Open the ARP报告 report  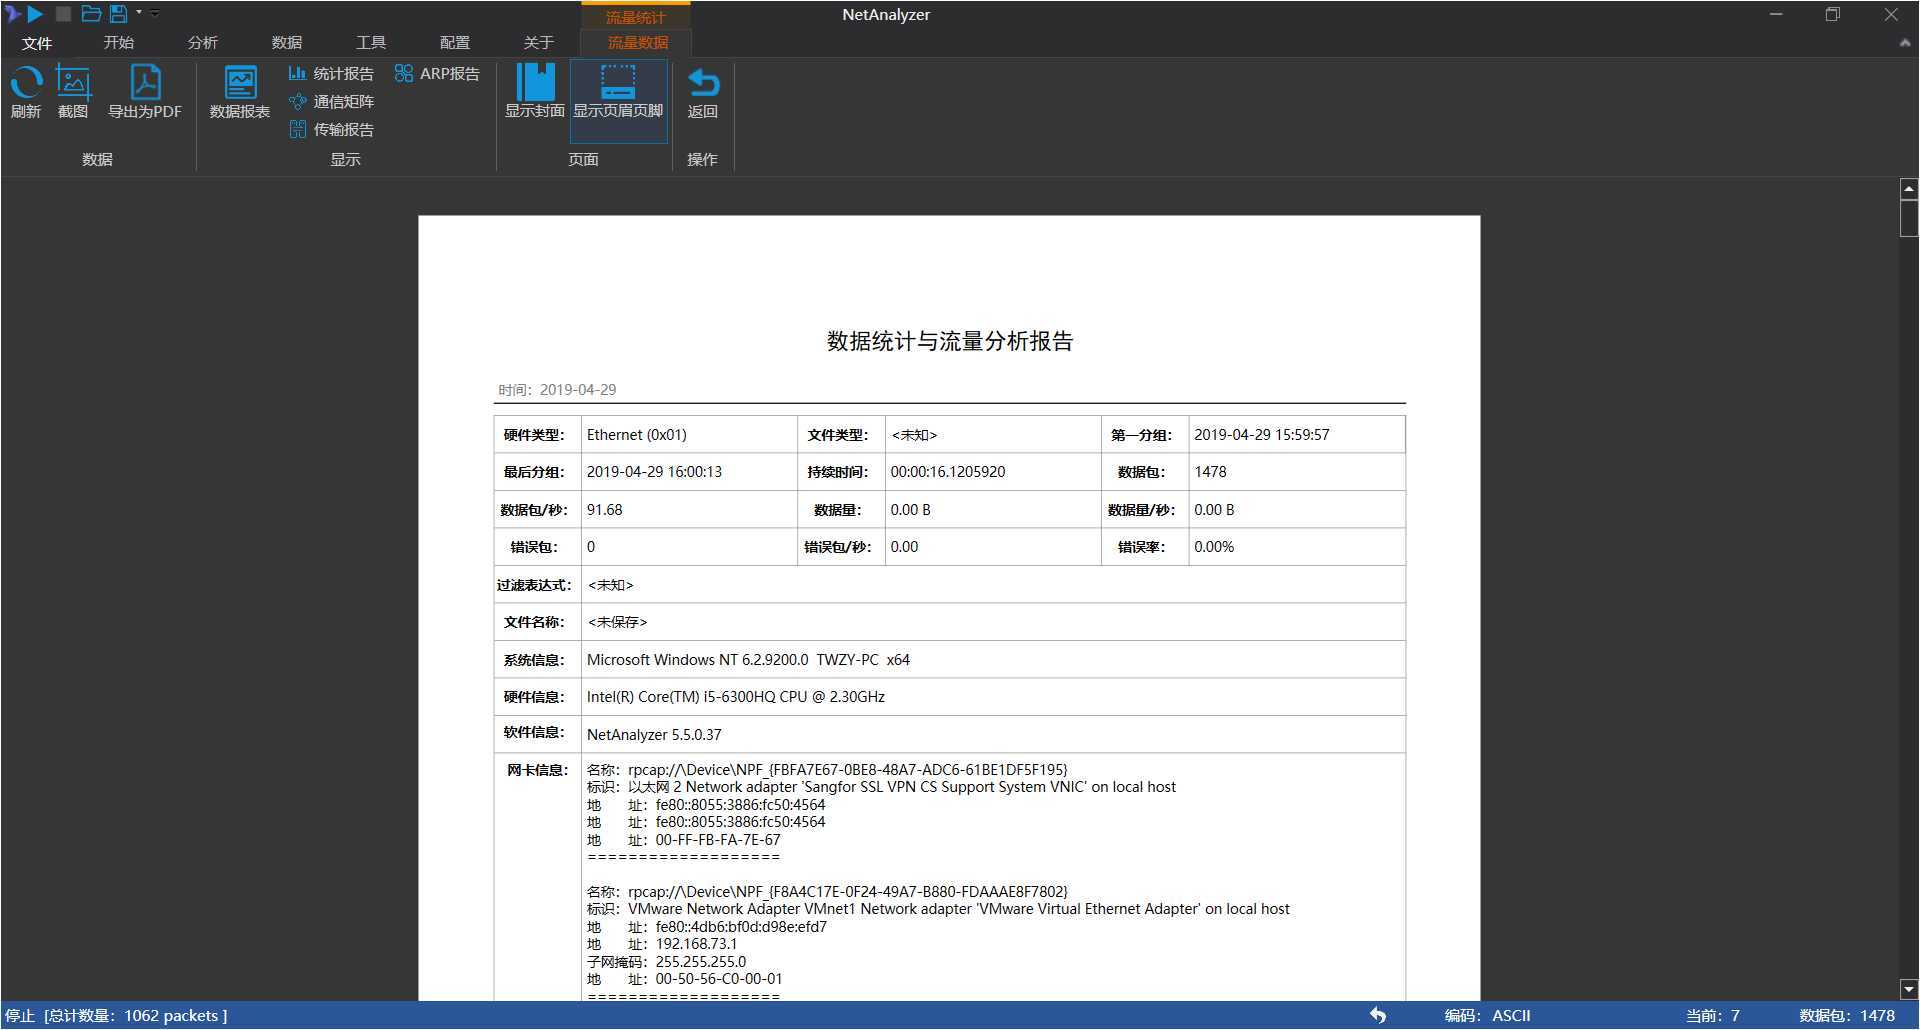(x=437, y=73)
